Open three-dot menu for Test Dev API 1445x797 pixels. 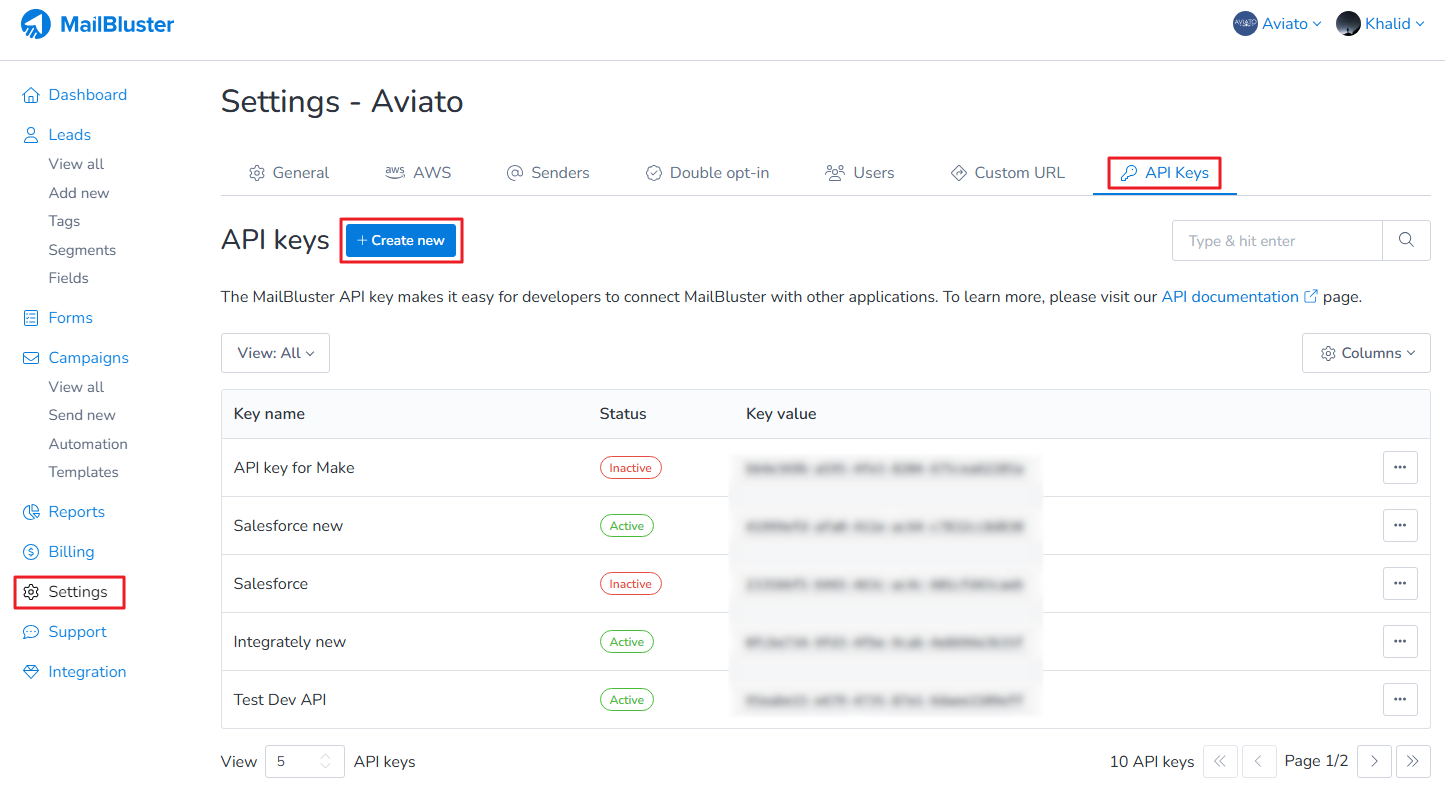tap(1399, 700)
